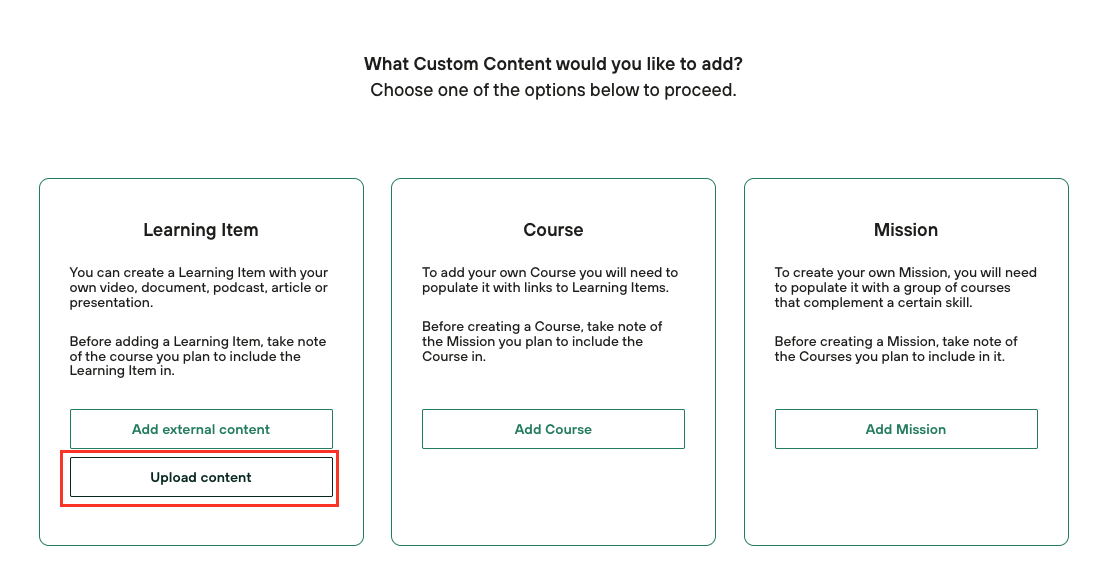1118x582 pixels.
Task: Click the Mission card heading
Action: 906,230
